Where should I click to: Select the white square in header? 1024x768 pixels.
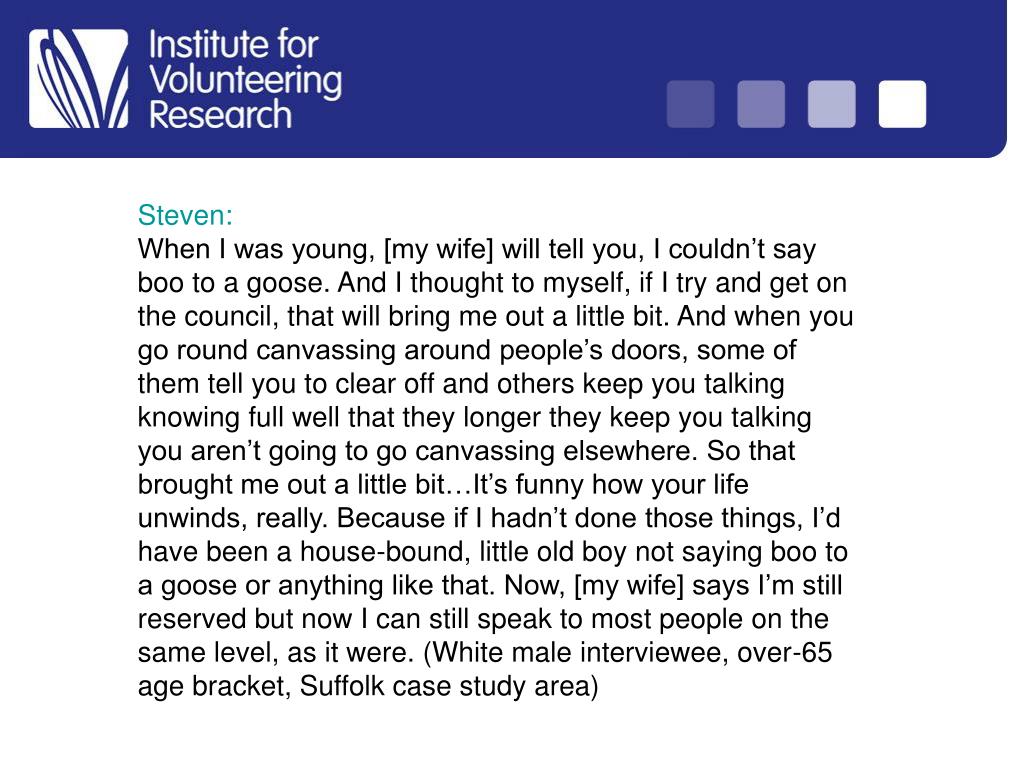point(902,104)
